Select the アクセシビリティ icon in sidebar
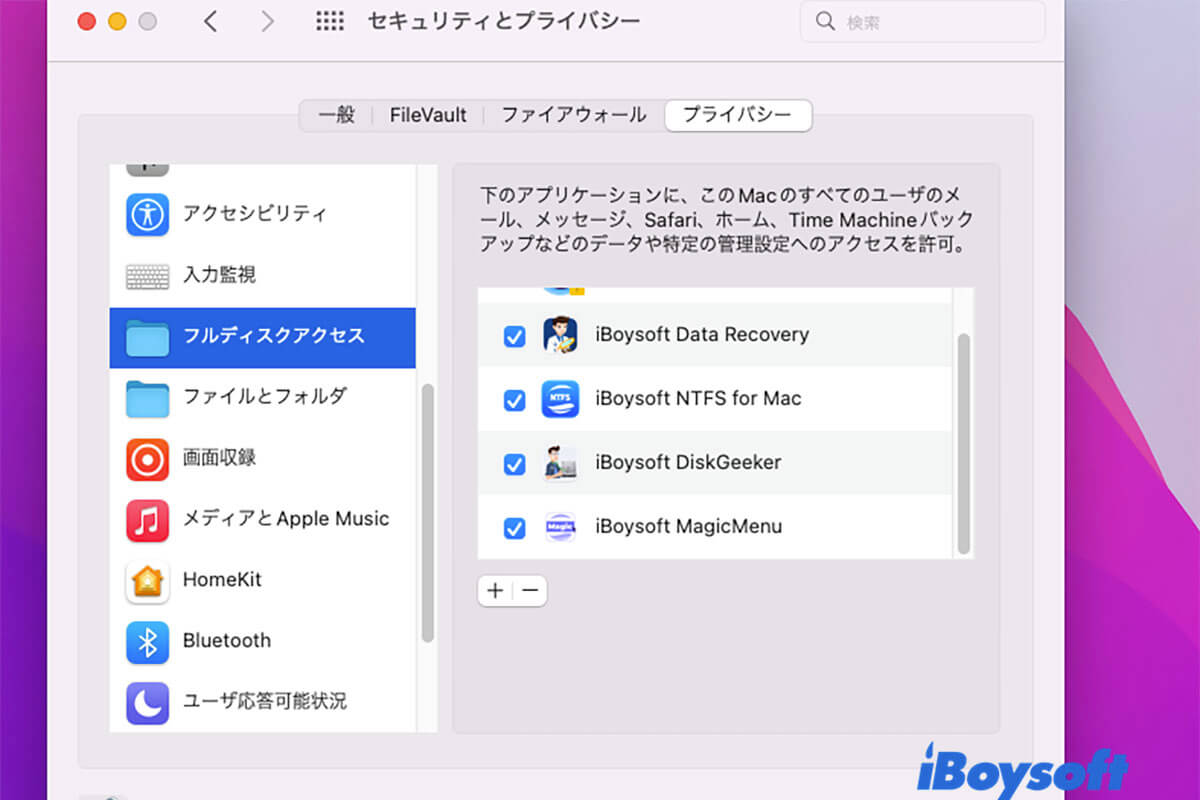The image size is (1200, 800). [147, 214]
